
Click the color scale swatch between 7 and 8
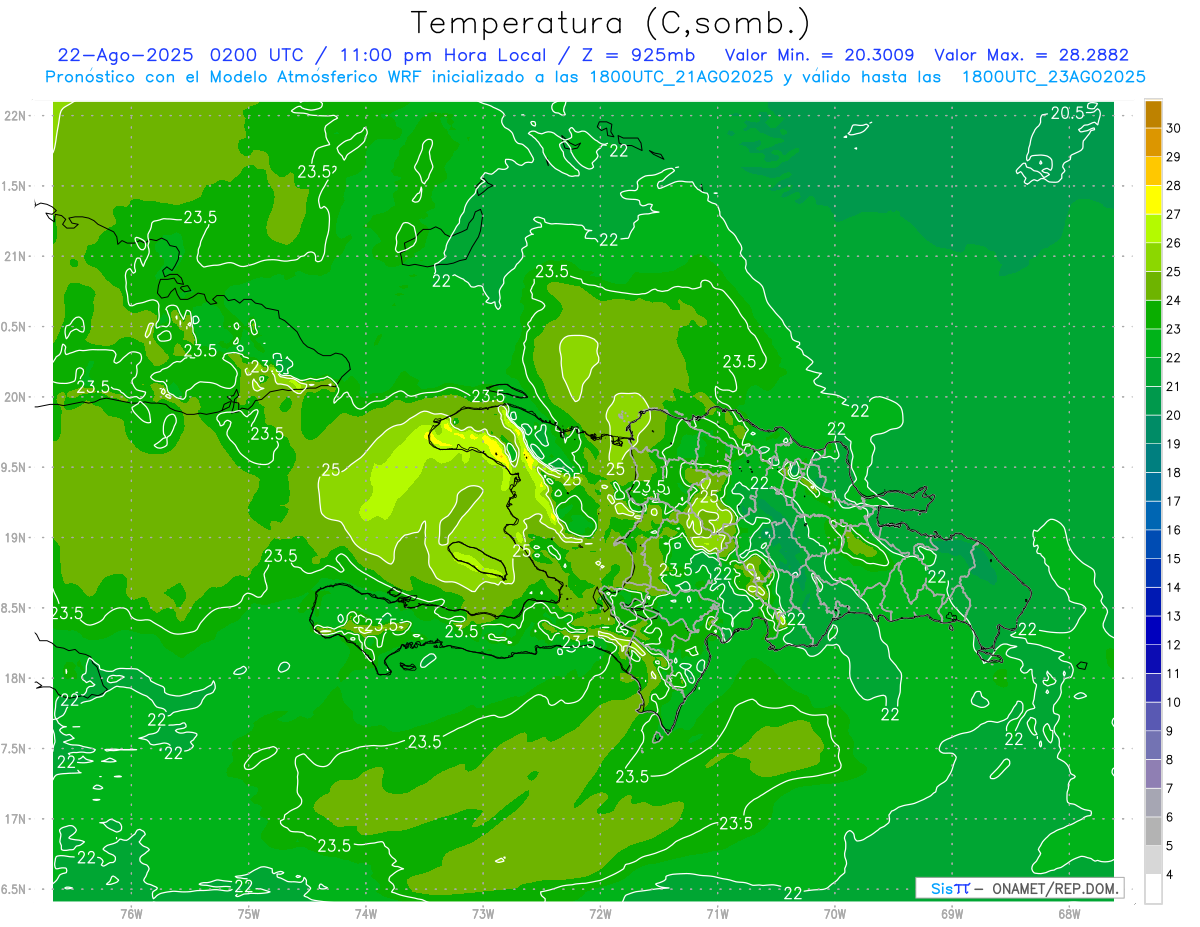[x=1153, y=774]
